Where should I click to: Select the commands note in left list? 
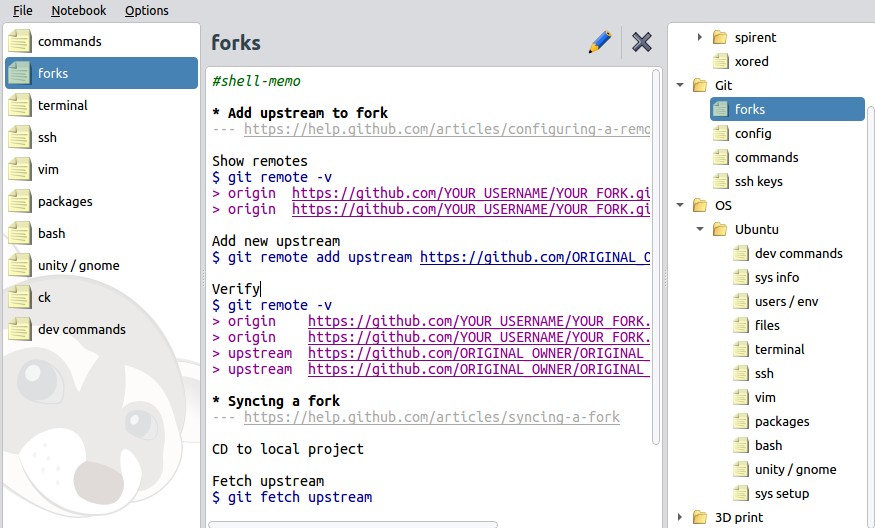pyautogui.click(x=102, y=41)
